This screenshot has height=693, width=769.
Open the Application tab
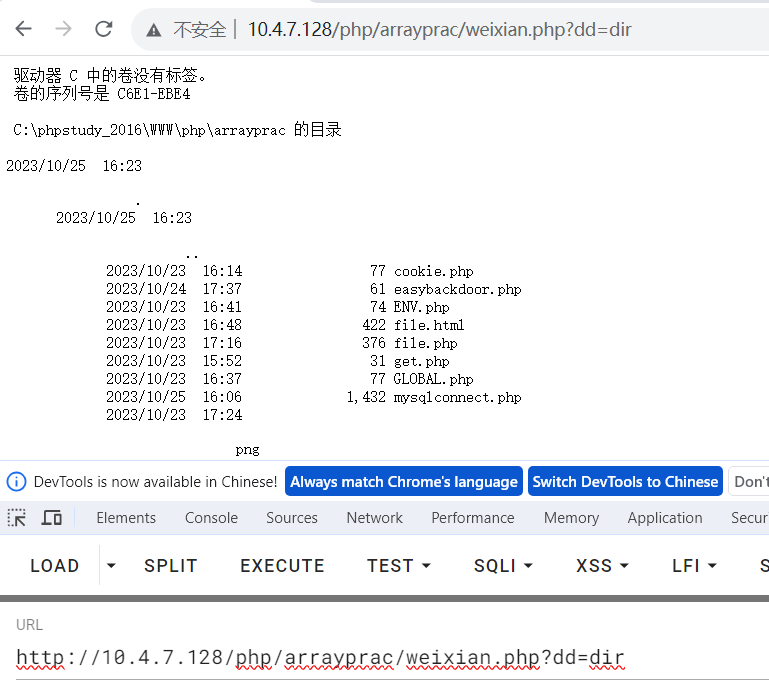coord(665,518)
